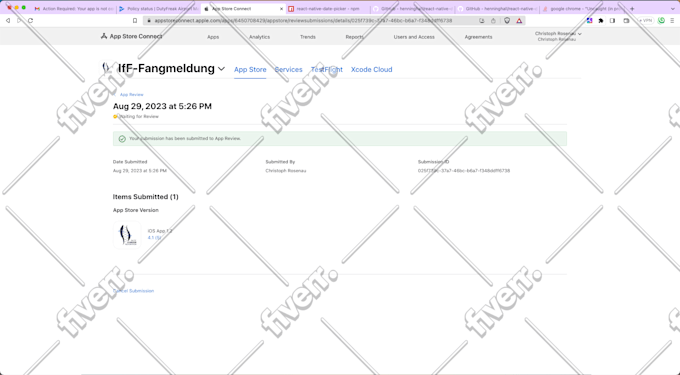Select the Xcode Cloud tab
The width and height of the screenshot is (680, 375).
[371, 69]
